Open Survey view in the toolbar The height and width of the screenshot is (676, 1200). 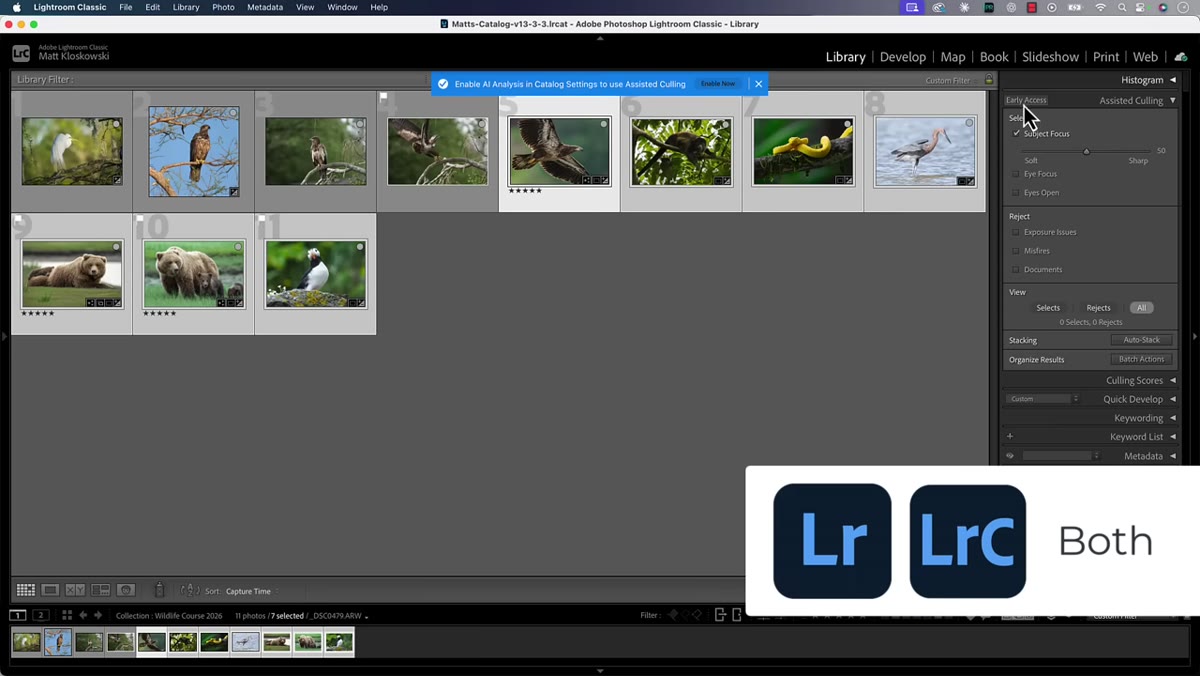tap(101, 590)
